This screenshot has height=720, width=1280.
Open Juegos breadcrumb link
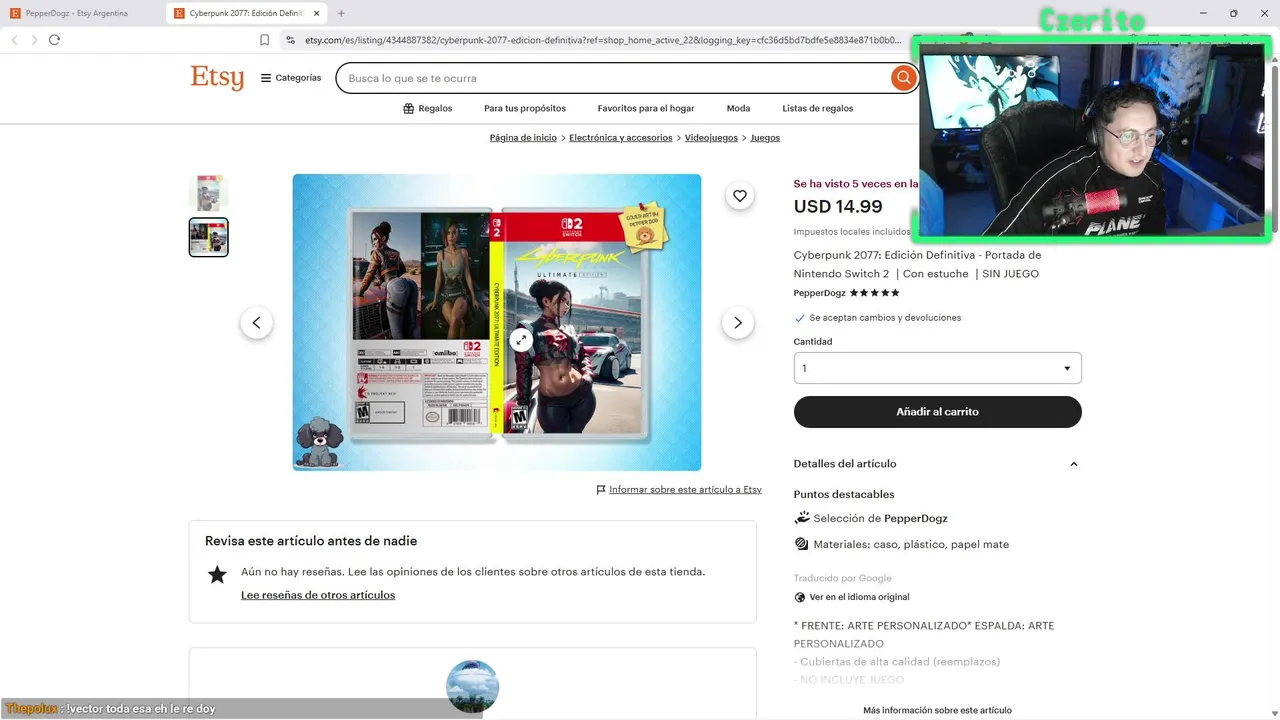coord(765,138)
